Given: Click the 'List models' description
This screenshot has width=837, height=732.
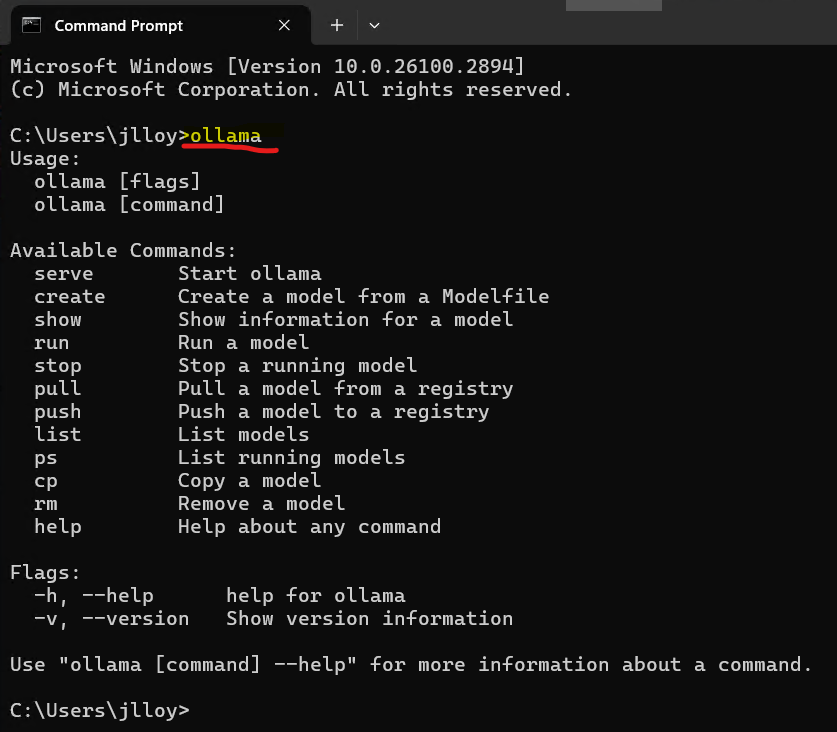Looking at the screenshot, I should pyautogui.click(x=243, y=435).
